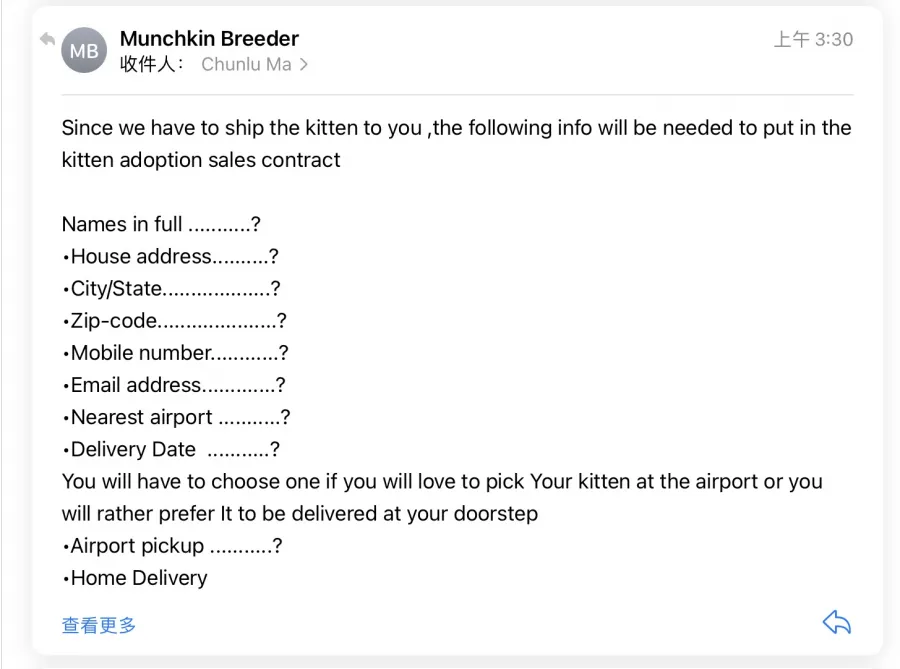The image size is (900, 669).
Task: Click the 上午 3:30 timestamp
Action: pos(813,39)
